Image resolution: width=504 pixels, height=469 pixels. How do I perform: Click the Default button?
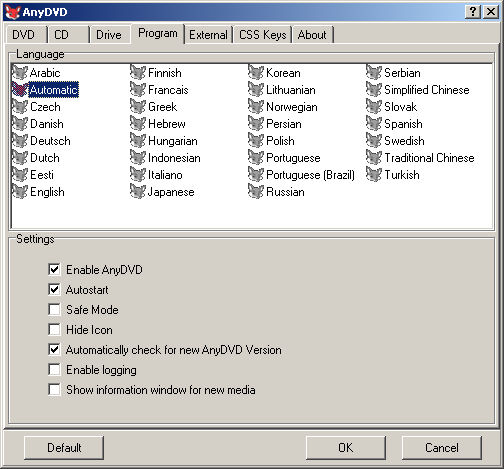tap(64, 447)
